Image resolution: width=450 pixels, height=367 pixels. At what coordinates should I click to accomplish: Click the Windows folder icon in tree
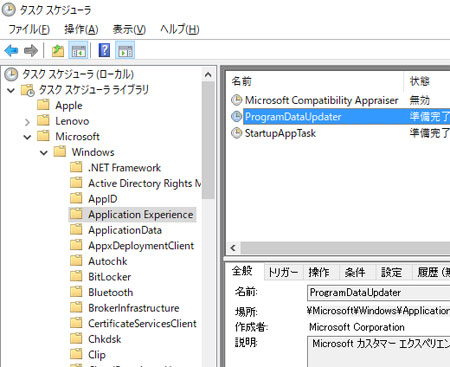[60, 152]
